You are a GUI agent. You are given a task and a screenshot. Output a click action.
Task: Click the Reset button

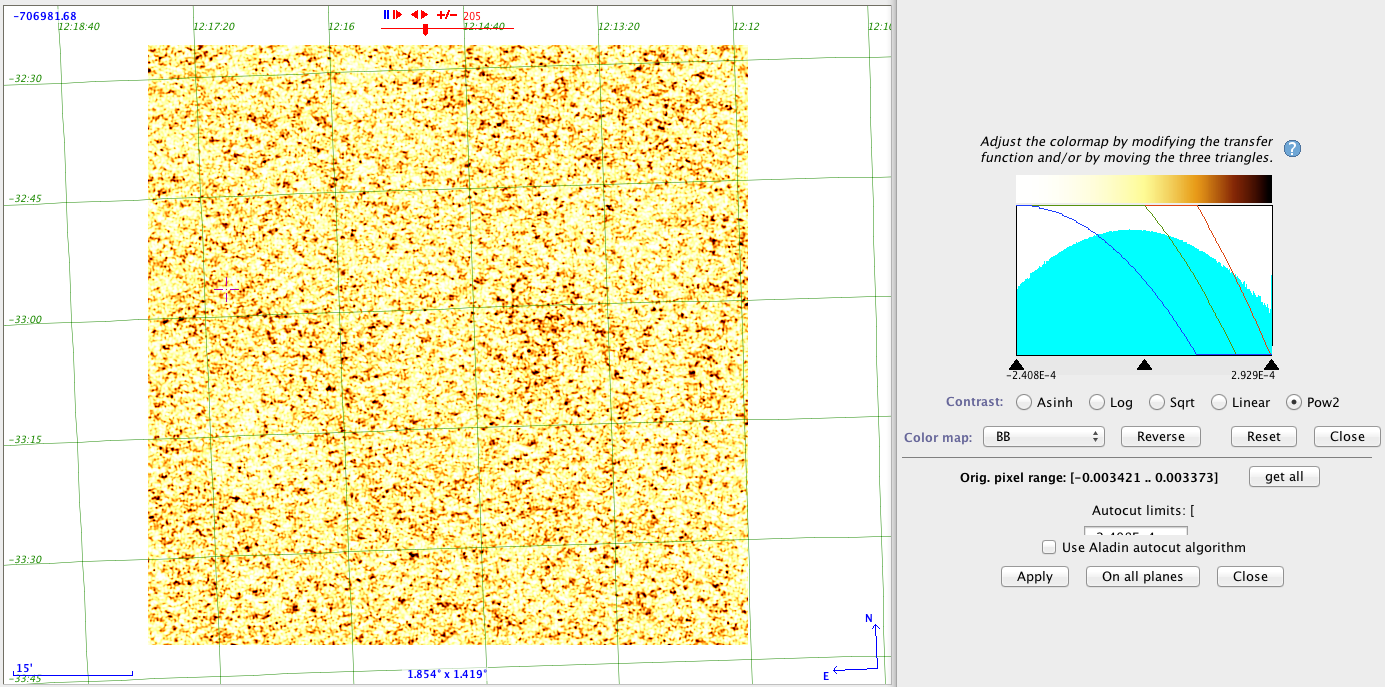tap(1264, 436)
